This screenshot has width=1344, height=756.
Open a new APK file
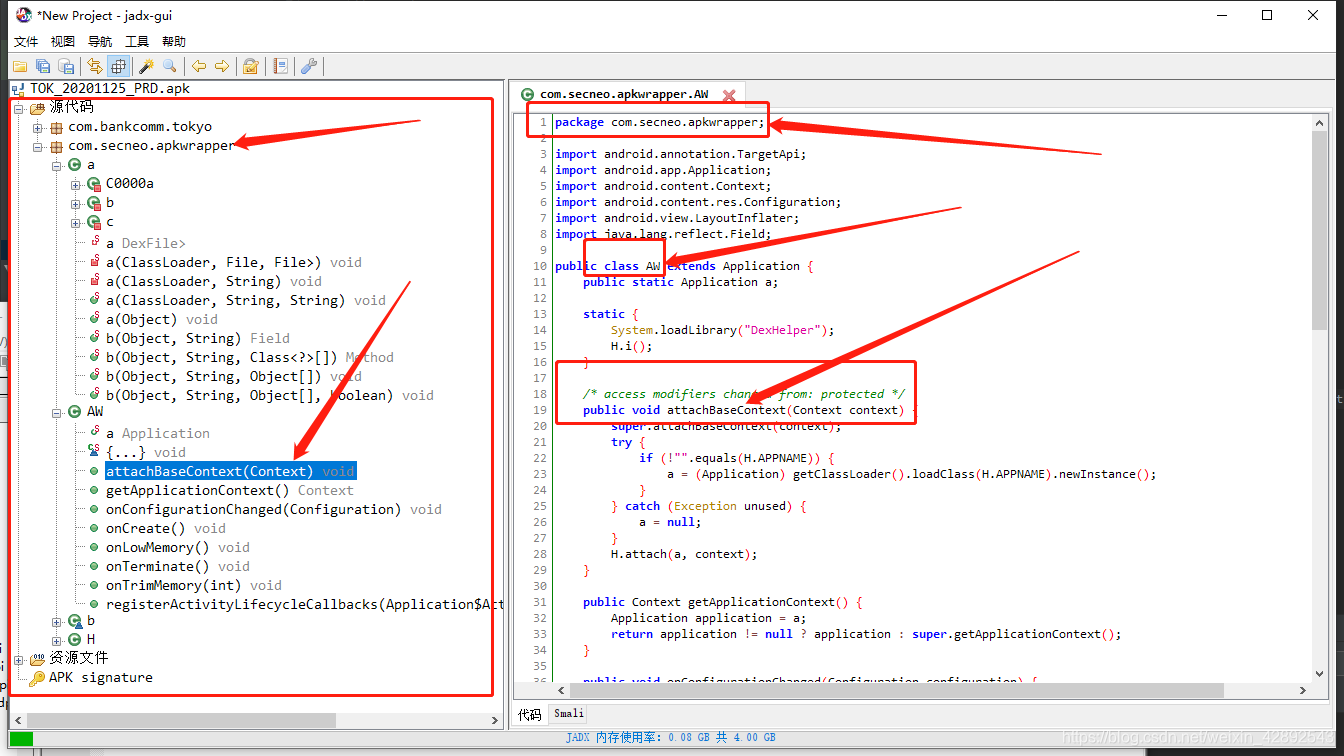click(x=20, y=66)
